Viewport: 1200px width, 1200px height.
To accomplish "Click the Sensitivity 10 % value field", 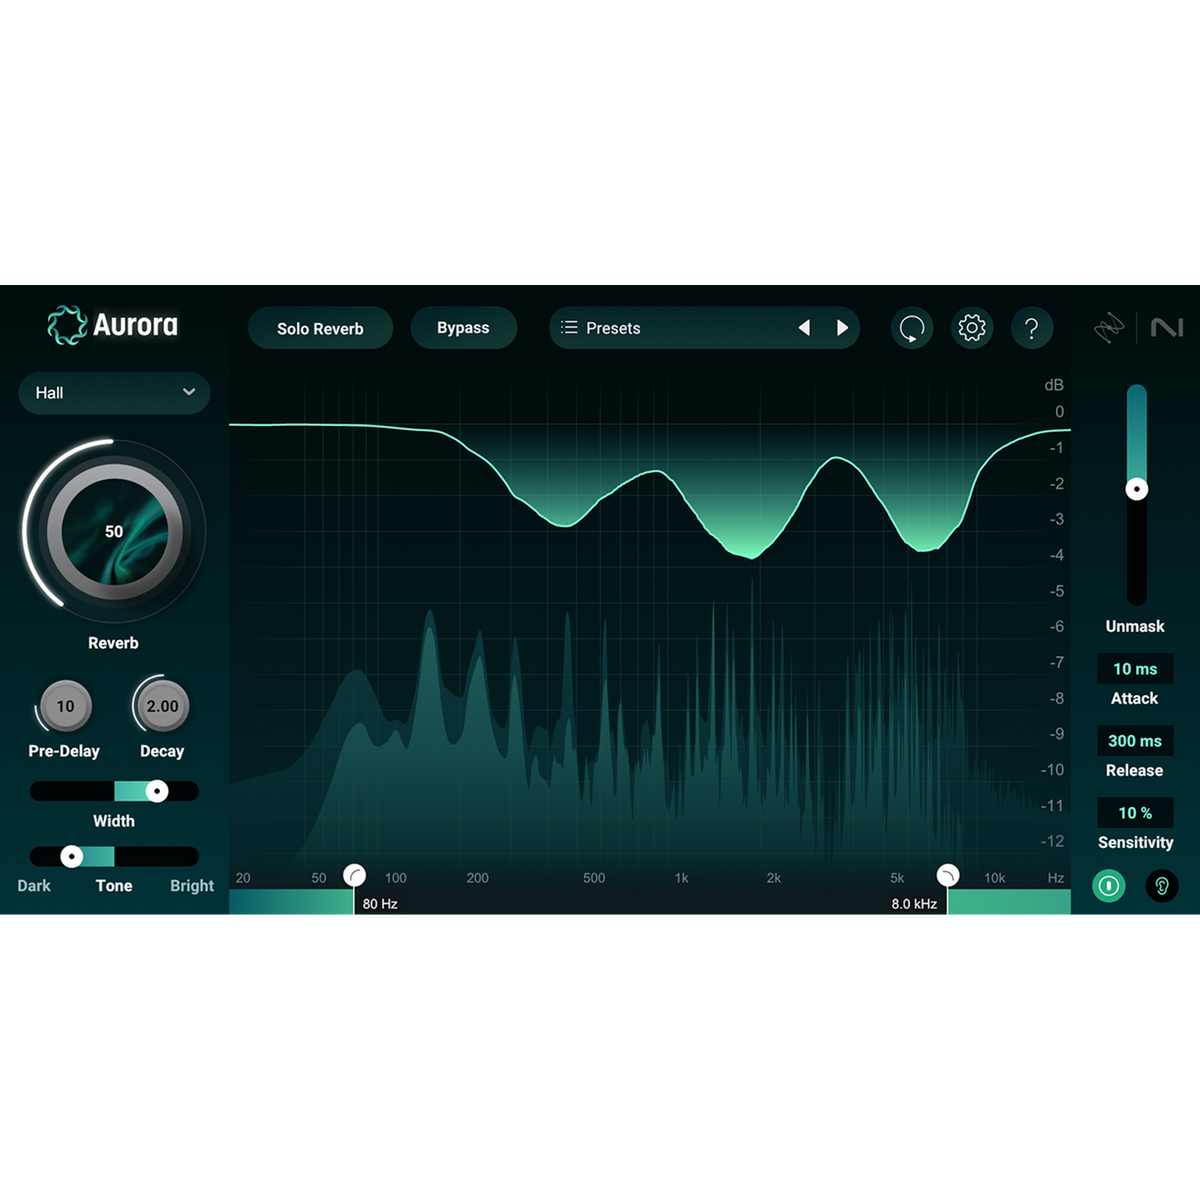I will coord(1135,813).
